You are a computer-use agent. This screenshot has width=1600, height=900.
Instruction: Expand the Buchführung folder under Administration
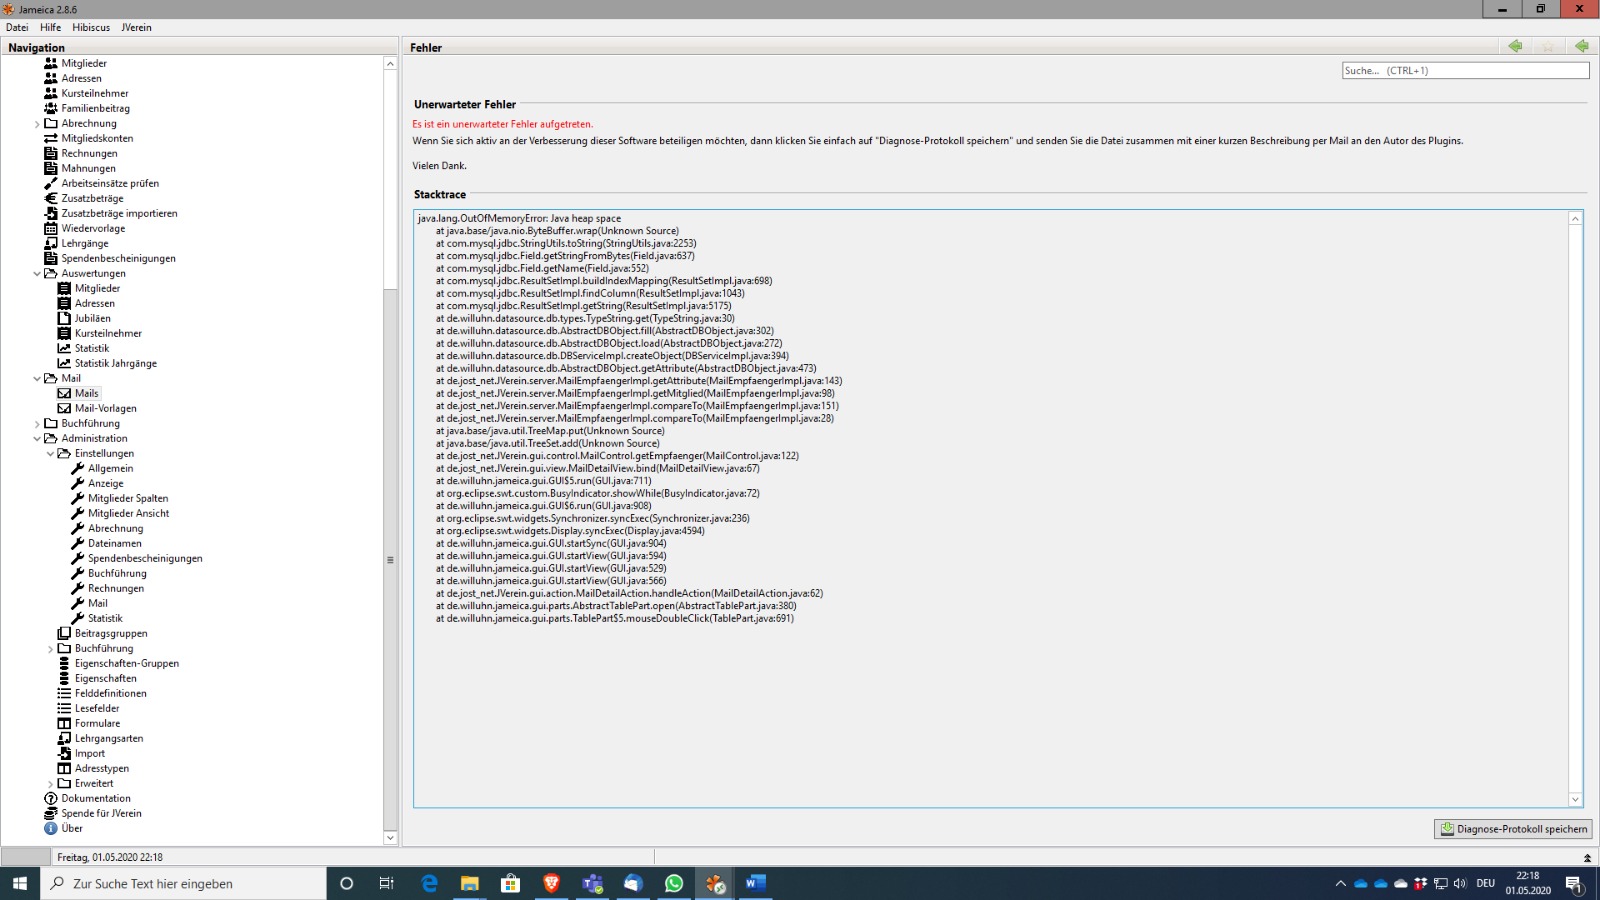51,649
